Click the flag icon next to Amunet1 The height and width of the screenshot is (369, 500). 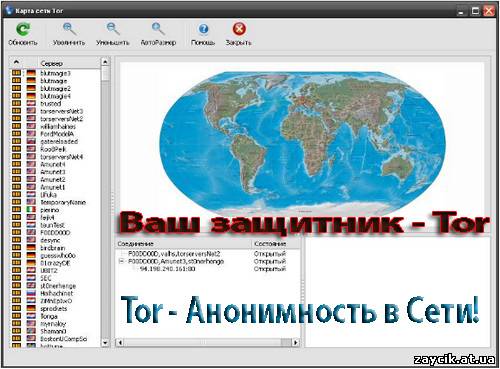[x=31, y=187]
